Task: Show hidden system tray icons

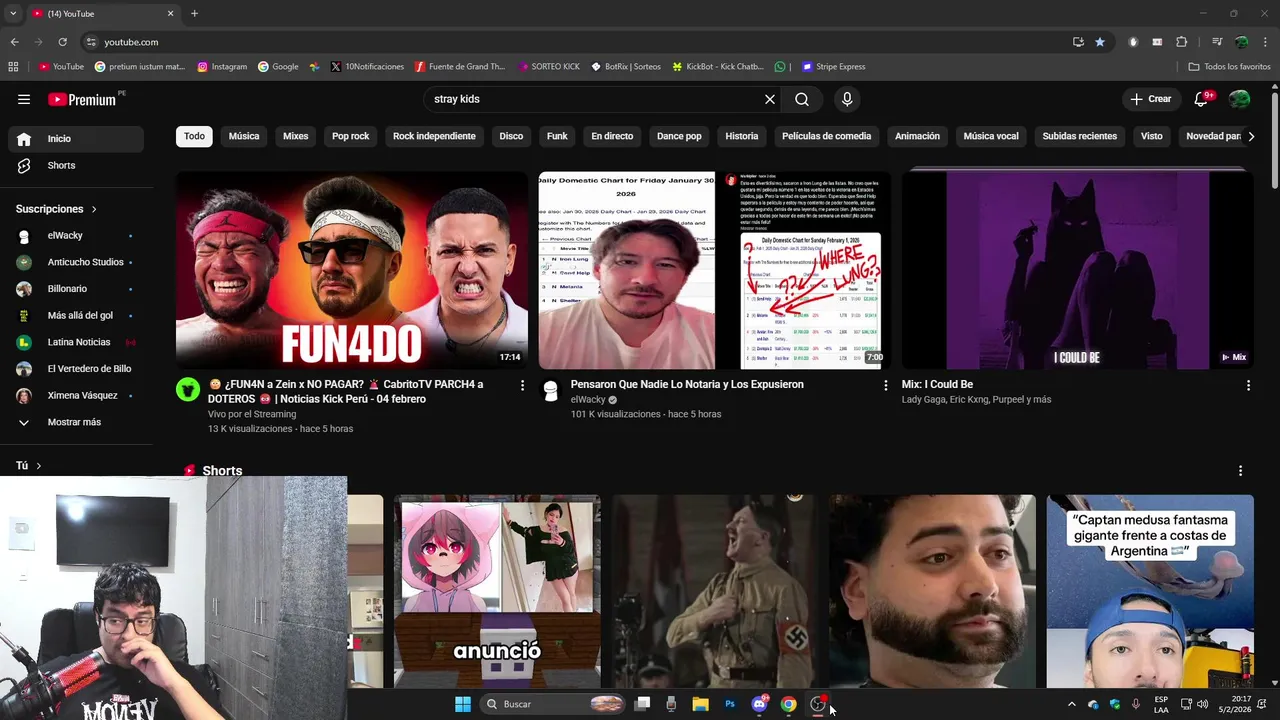Action: [x=1072, y=704]
